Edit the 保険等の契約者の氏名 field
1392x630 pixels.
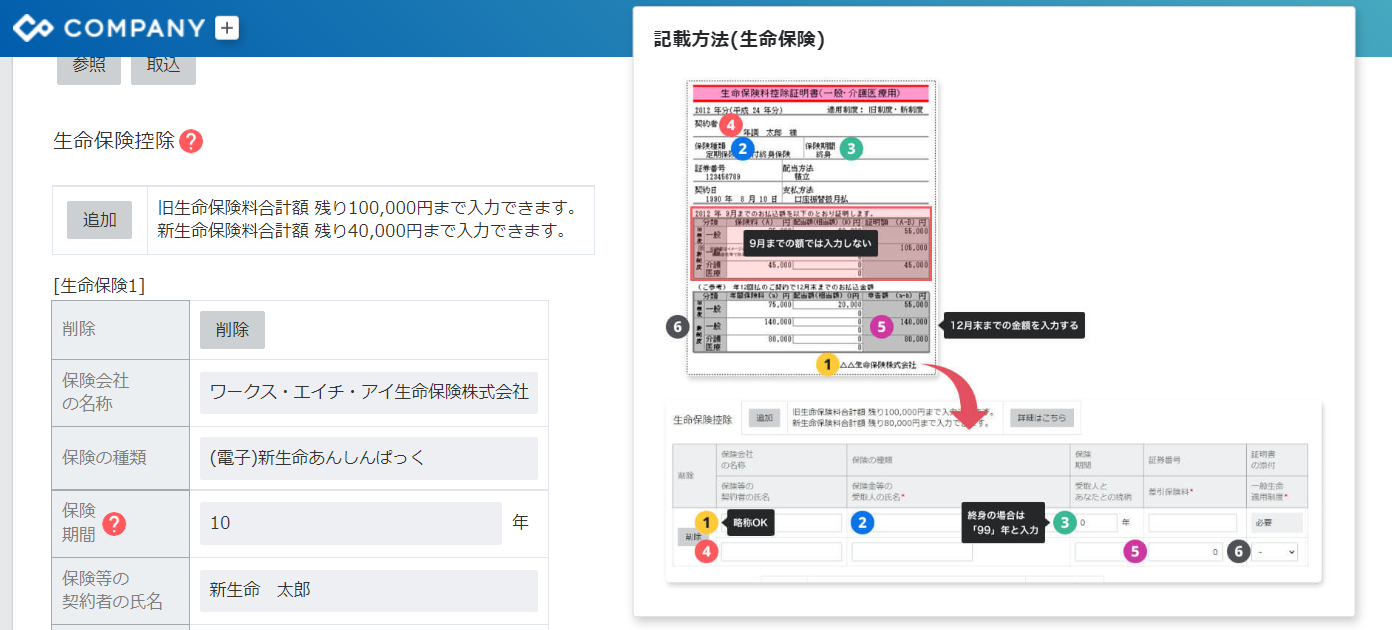tap(369, 591)
